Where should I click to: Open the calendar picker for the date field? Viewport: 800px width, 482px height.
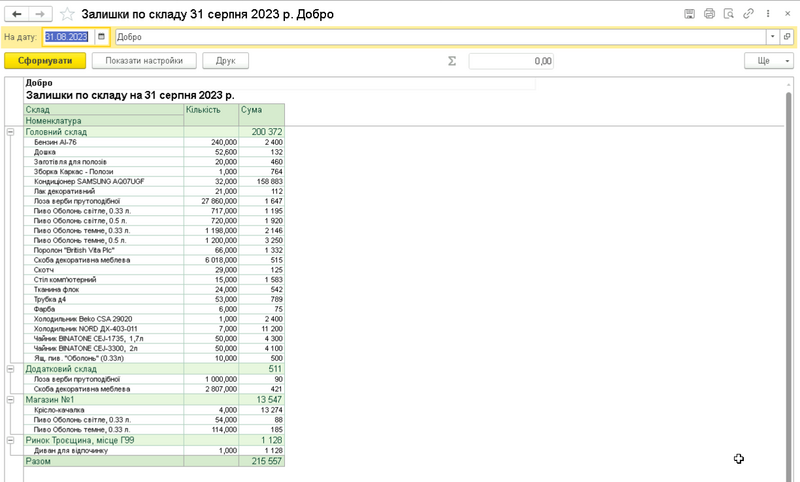[101, 37]
